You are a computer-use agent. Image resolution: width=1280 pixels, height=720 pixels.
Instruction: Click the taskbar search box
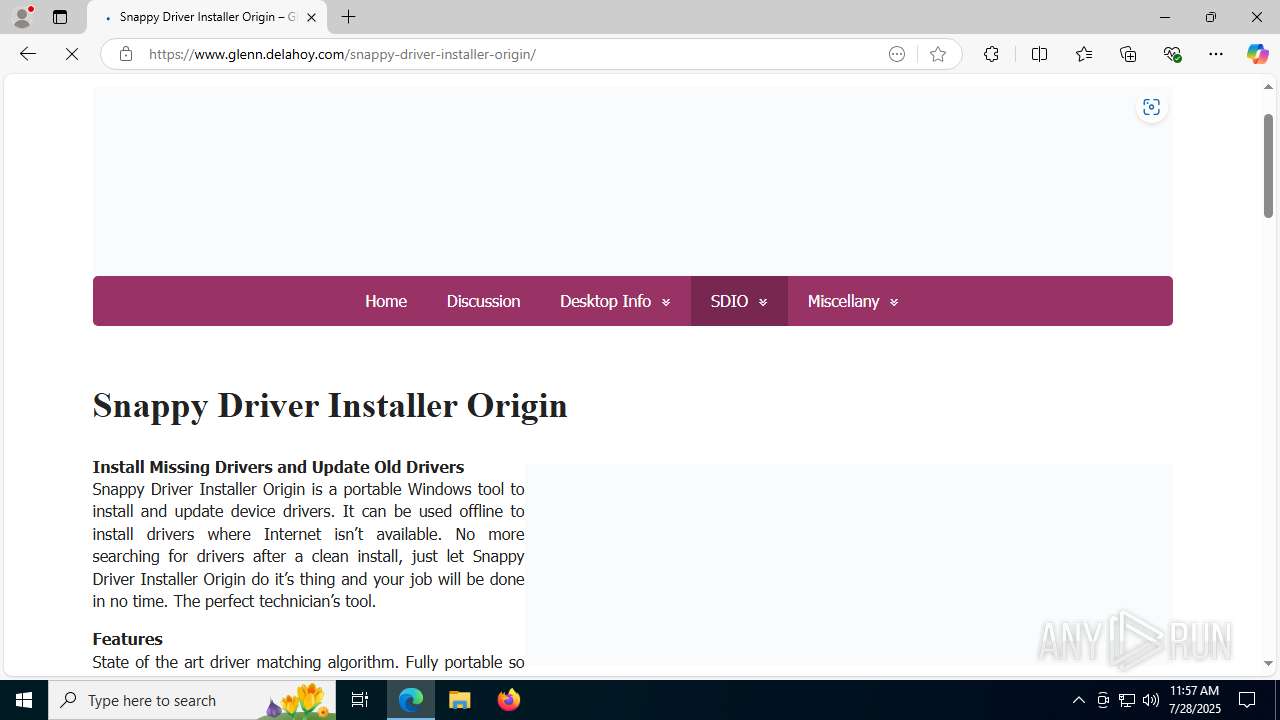pyautogui.click(x=192, y=700)
